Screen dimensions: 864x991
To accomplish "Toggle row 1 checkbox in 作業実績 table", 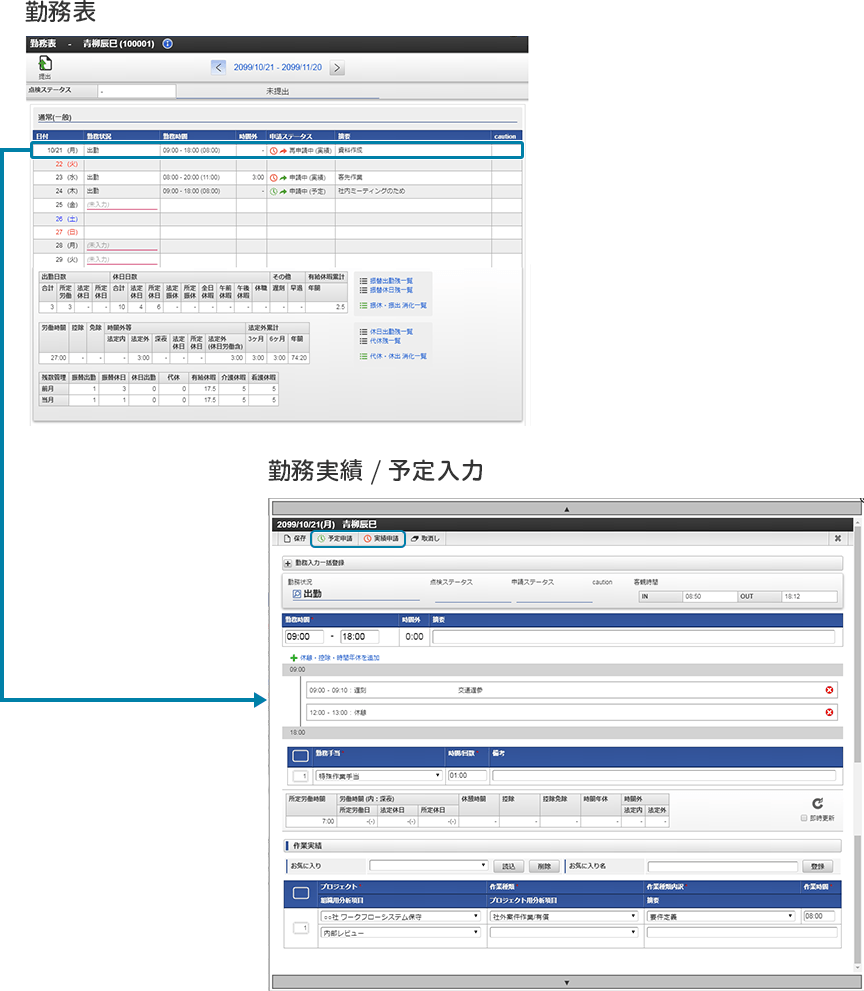I will click(301, 928).
